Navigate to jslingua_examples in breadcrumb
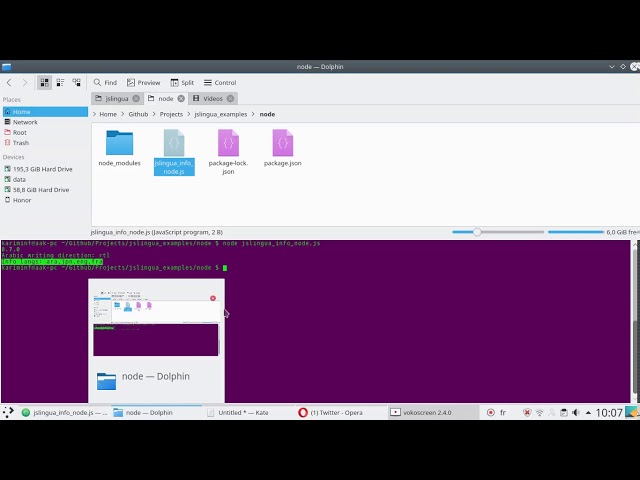Image resolution: width=640 pixels, height=480 pixels. (x=221, y=114)
